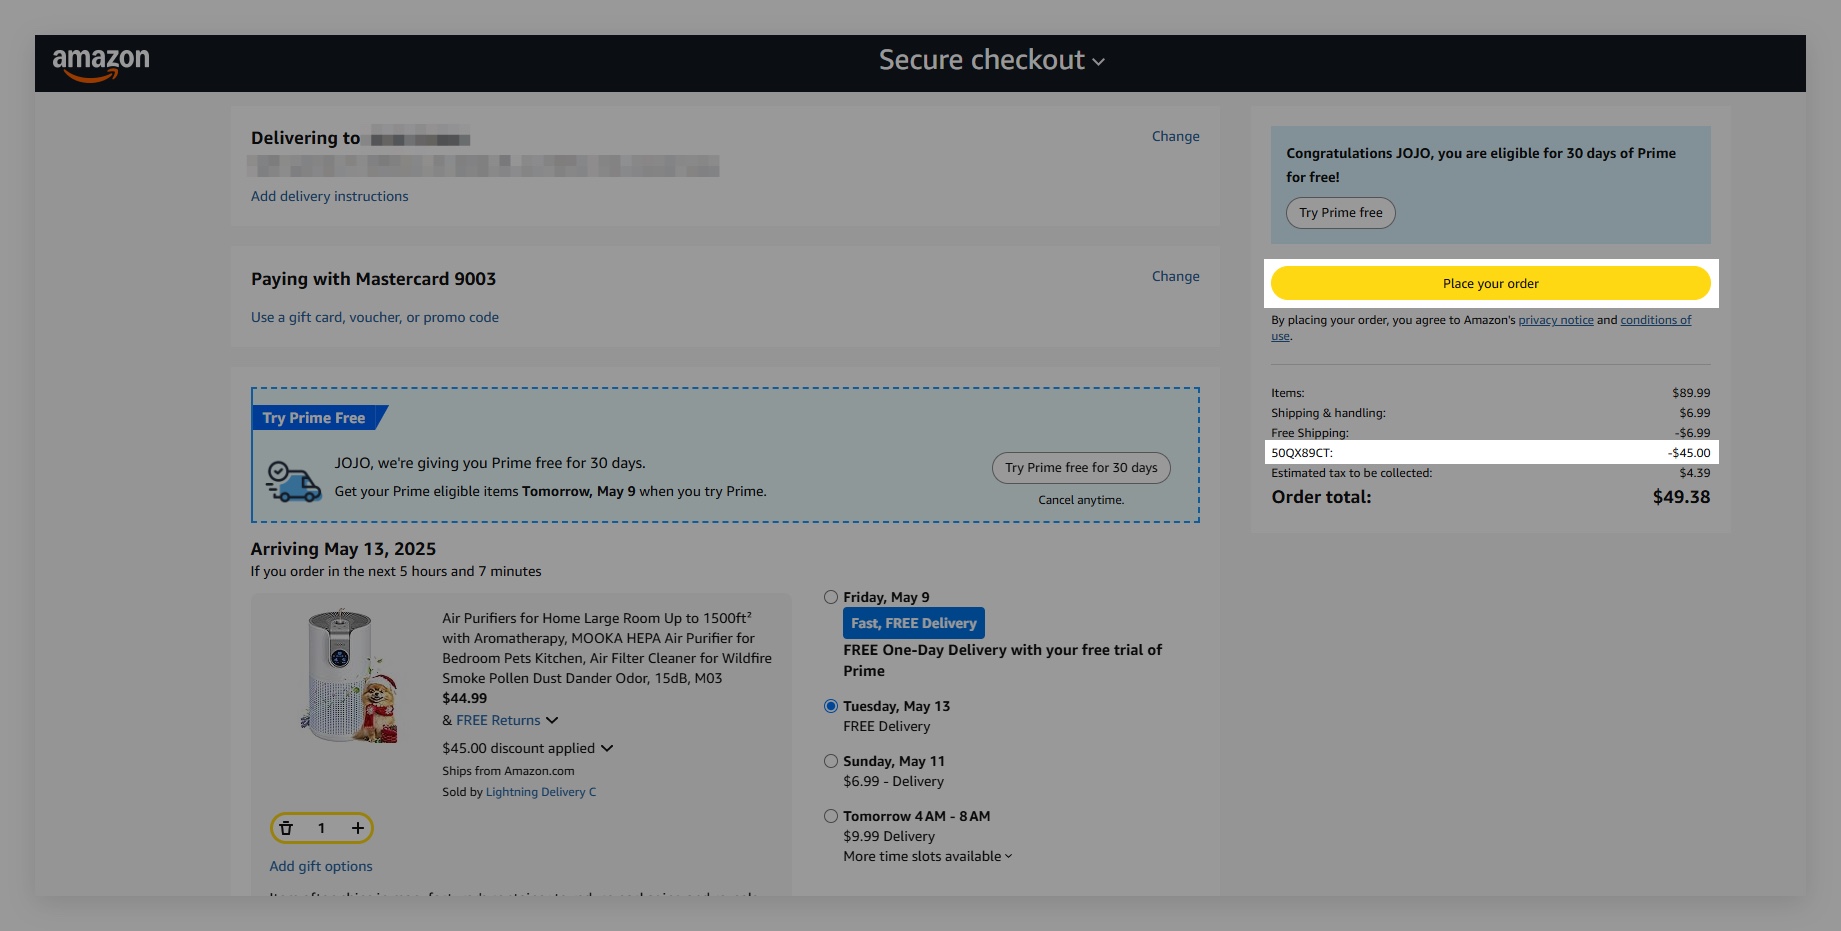Screen dimensions: 1841x931
Task: Click the Free Shipping -$6.99 amount
Action: click(1693, 433)
